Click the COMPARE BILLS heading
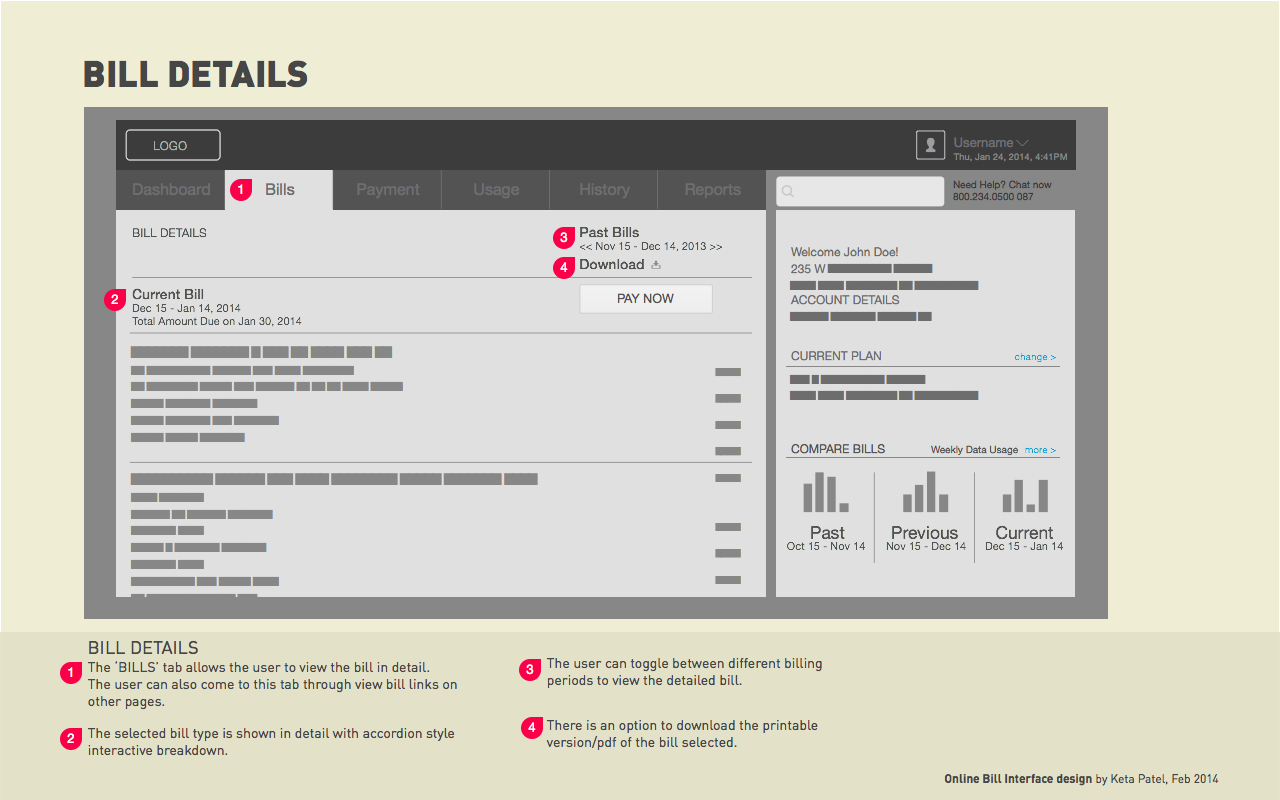Image resolution: width=1280 pixels, height=800 pixels. click(838, 449)
